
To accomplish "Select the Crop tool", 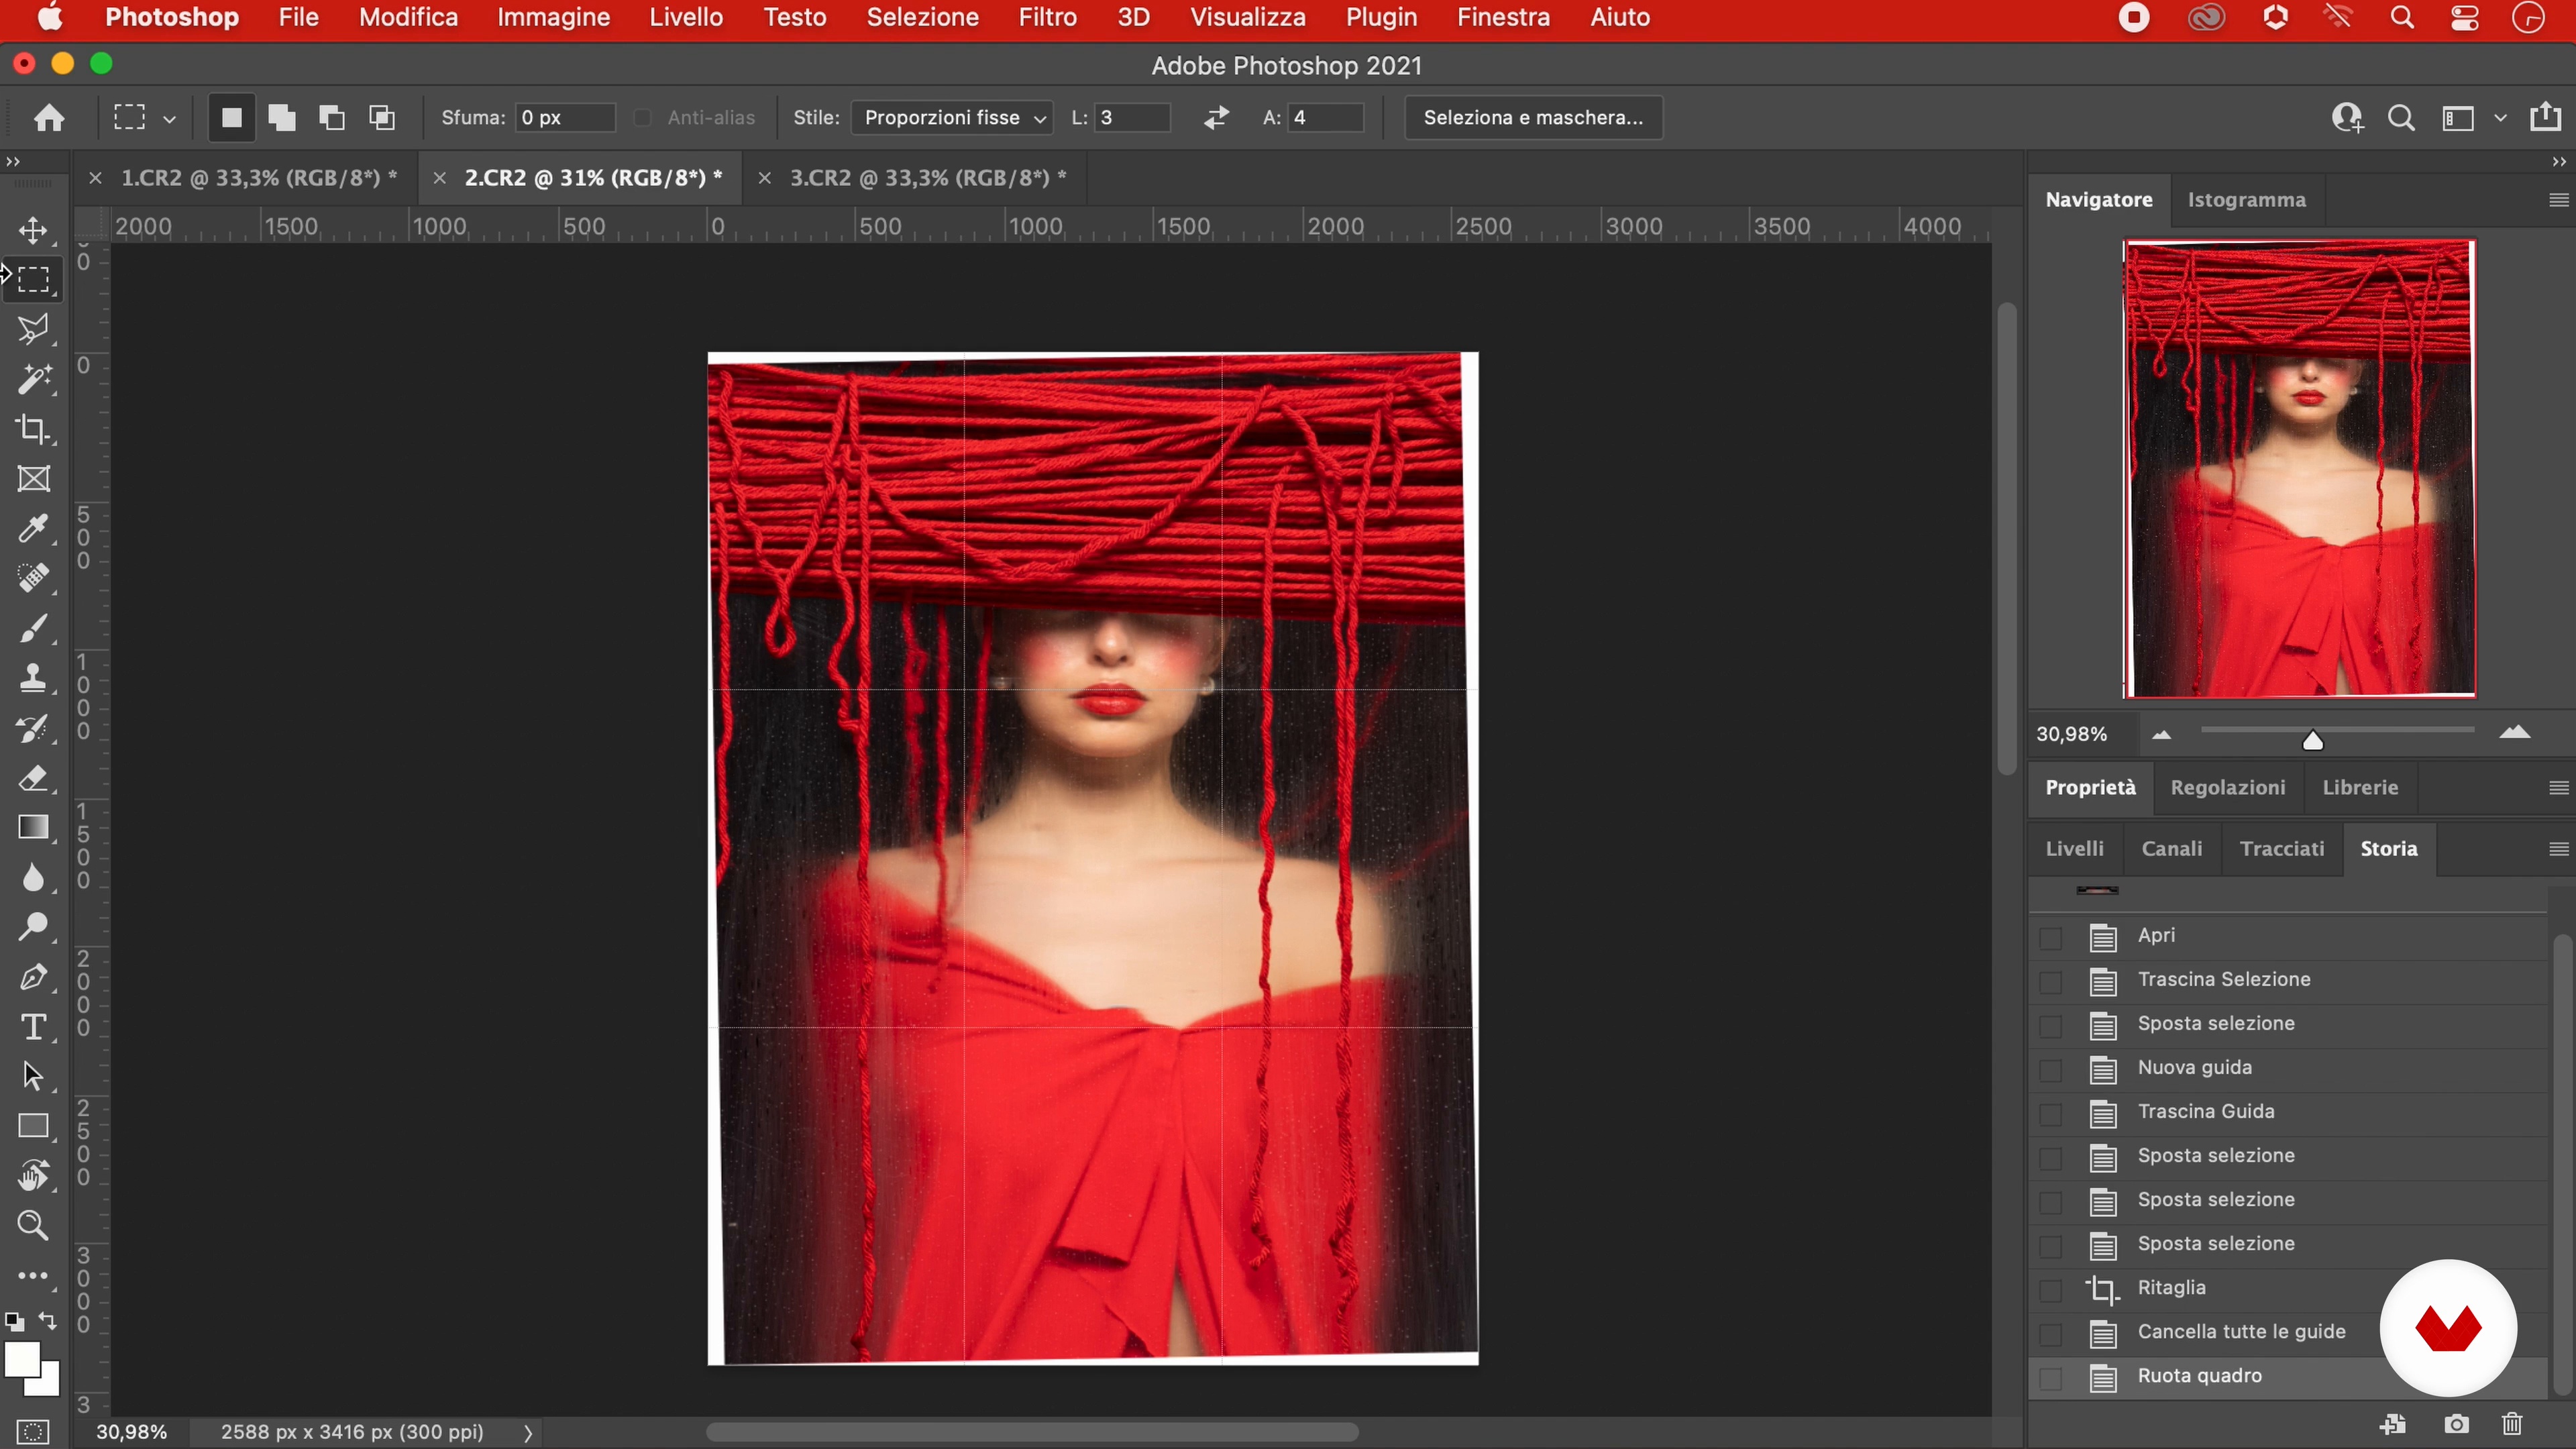I will click(33, 429).
